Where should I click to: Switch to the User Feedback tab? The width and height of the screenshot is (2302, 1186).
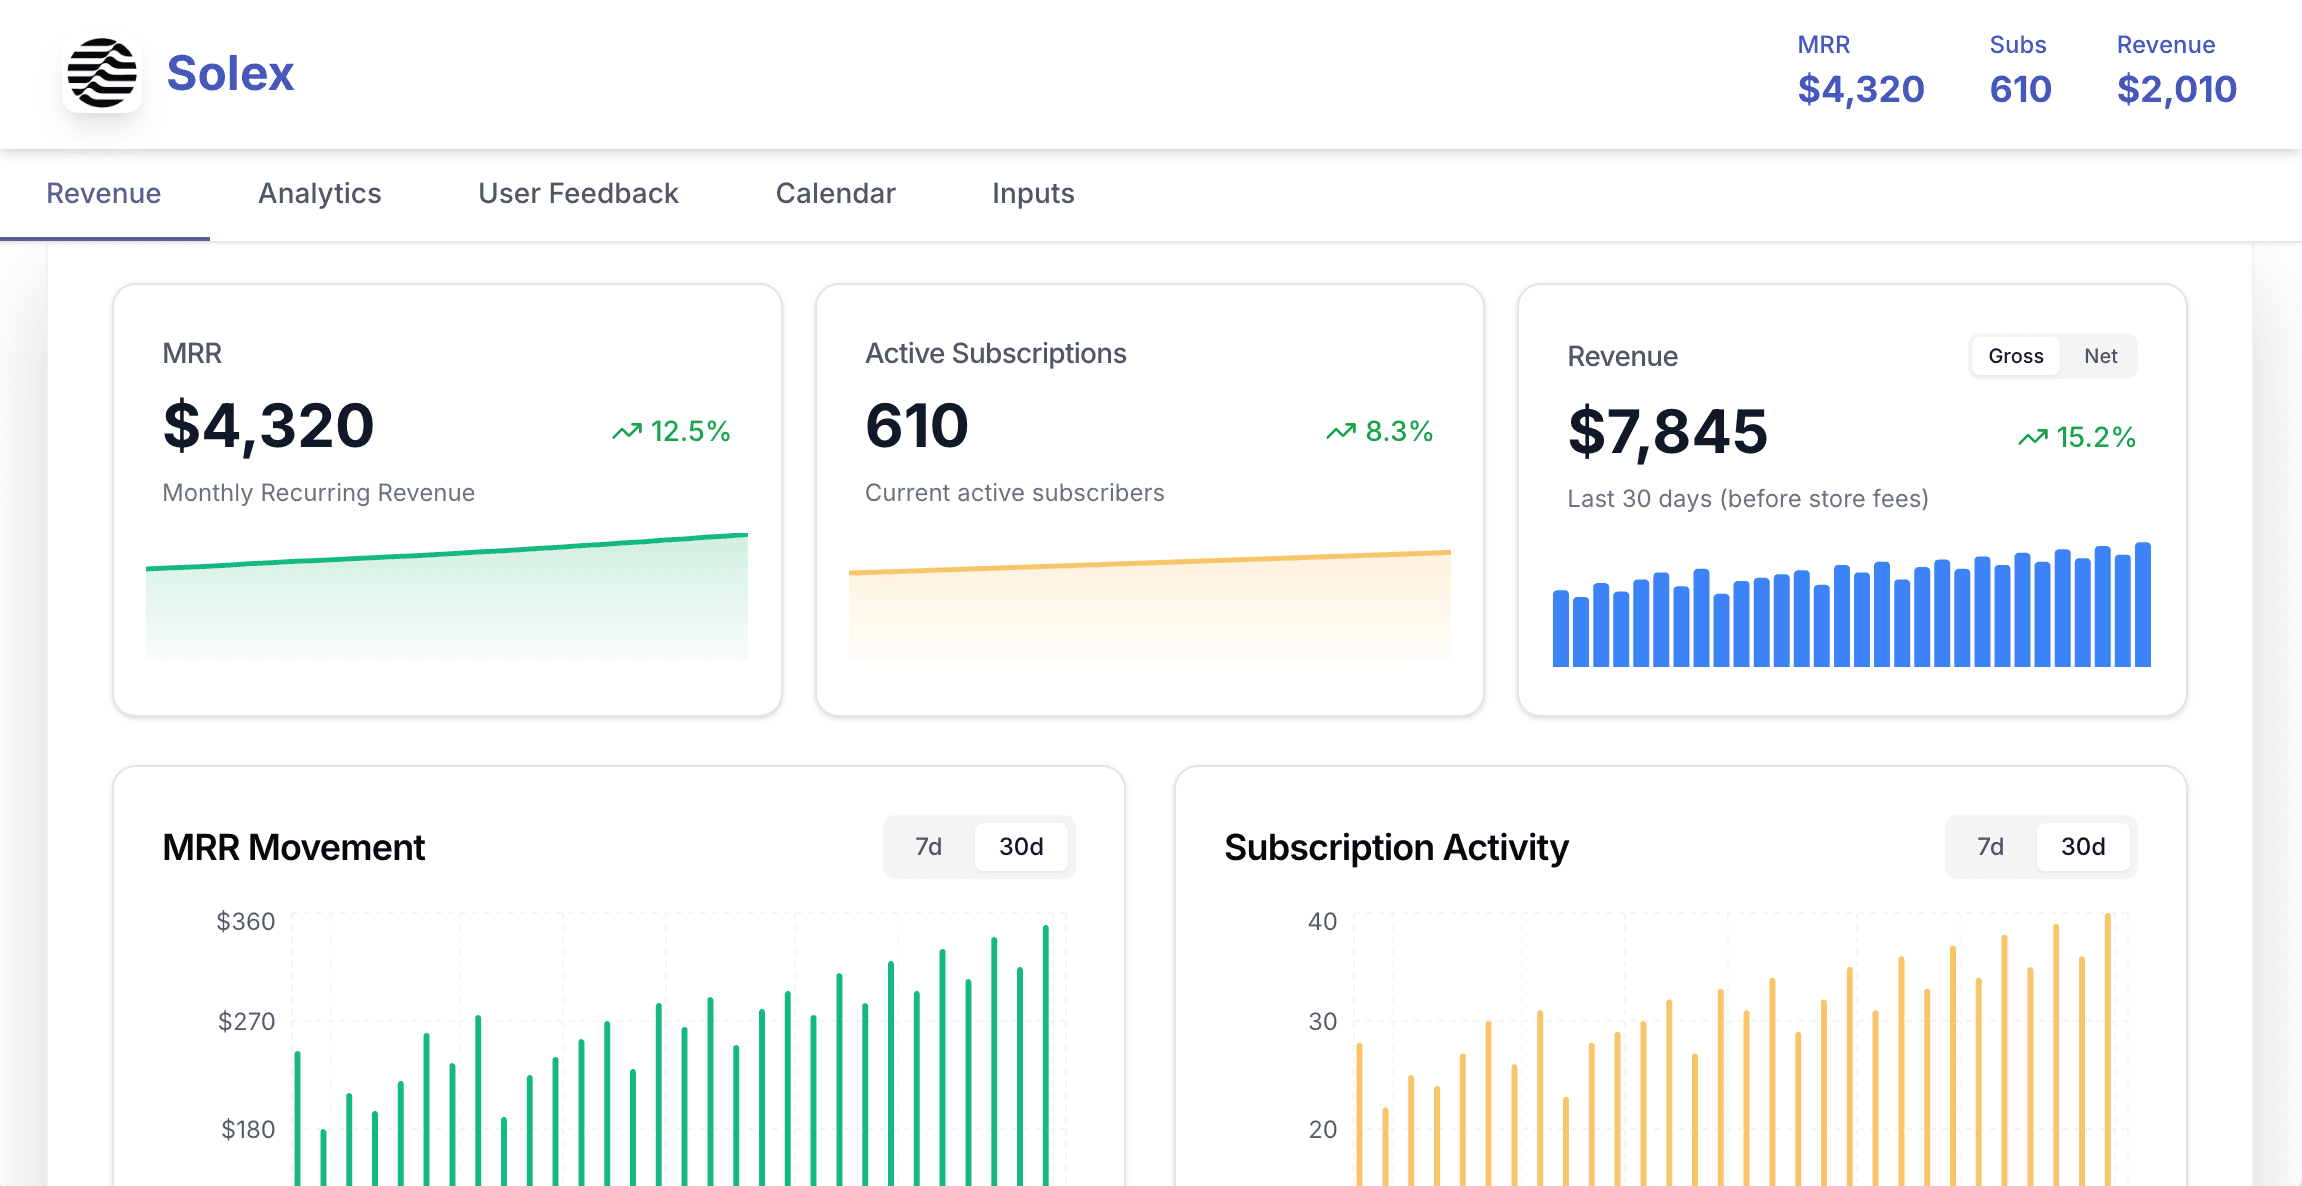pos(578,194)
